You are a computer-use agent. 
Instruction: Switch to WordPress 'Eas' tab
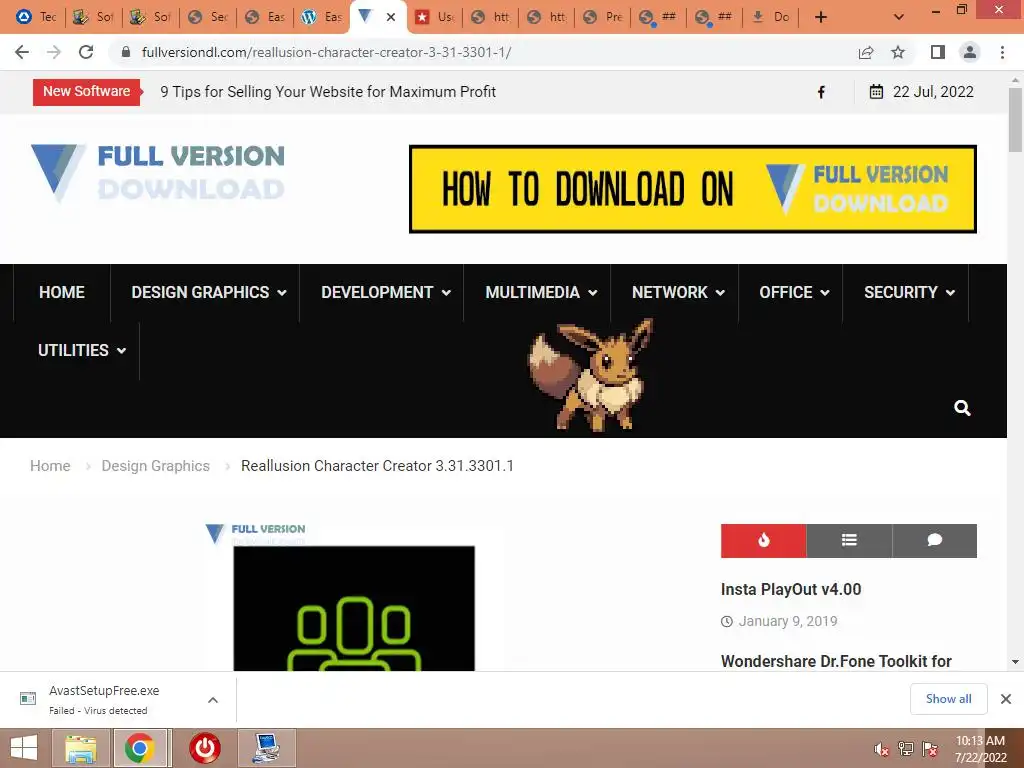point(321,17)
